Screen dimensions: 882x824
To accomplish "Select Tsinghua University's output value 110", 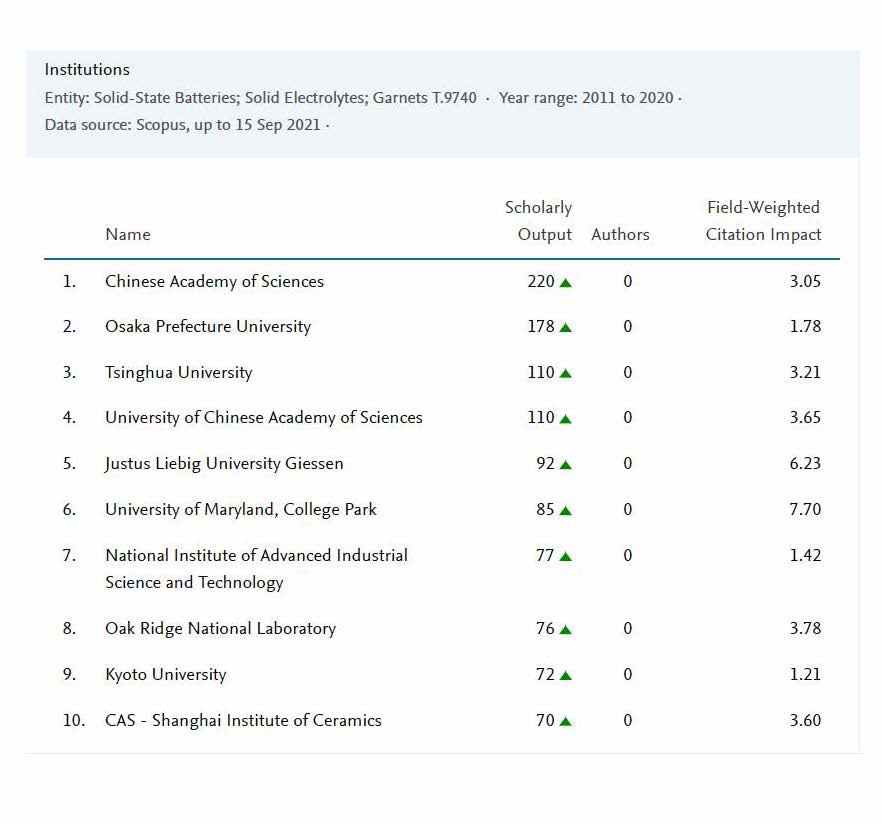I will 541,372.
